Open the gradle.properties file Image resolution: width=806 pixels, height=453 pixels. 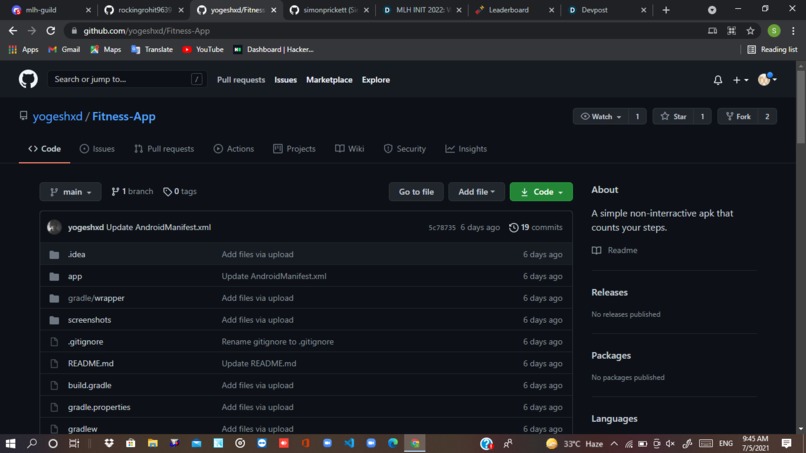pyautogui.click(x=99, y=407)
